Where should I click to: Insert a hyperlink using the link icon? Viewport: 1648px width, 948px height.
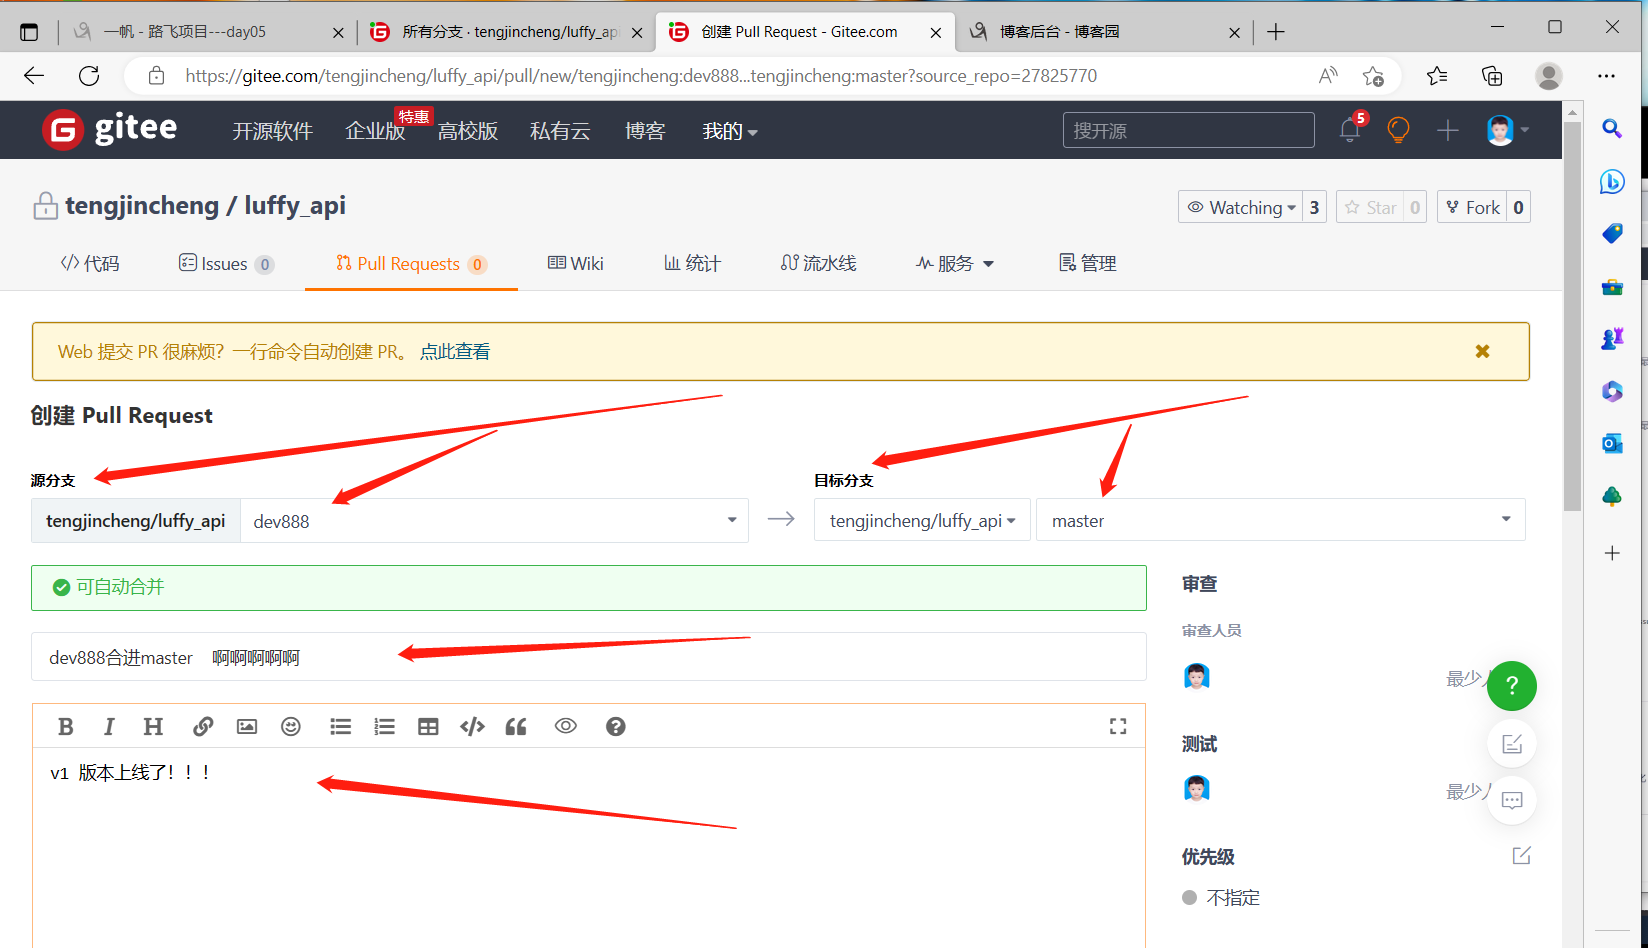click(203, 727)
